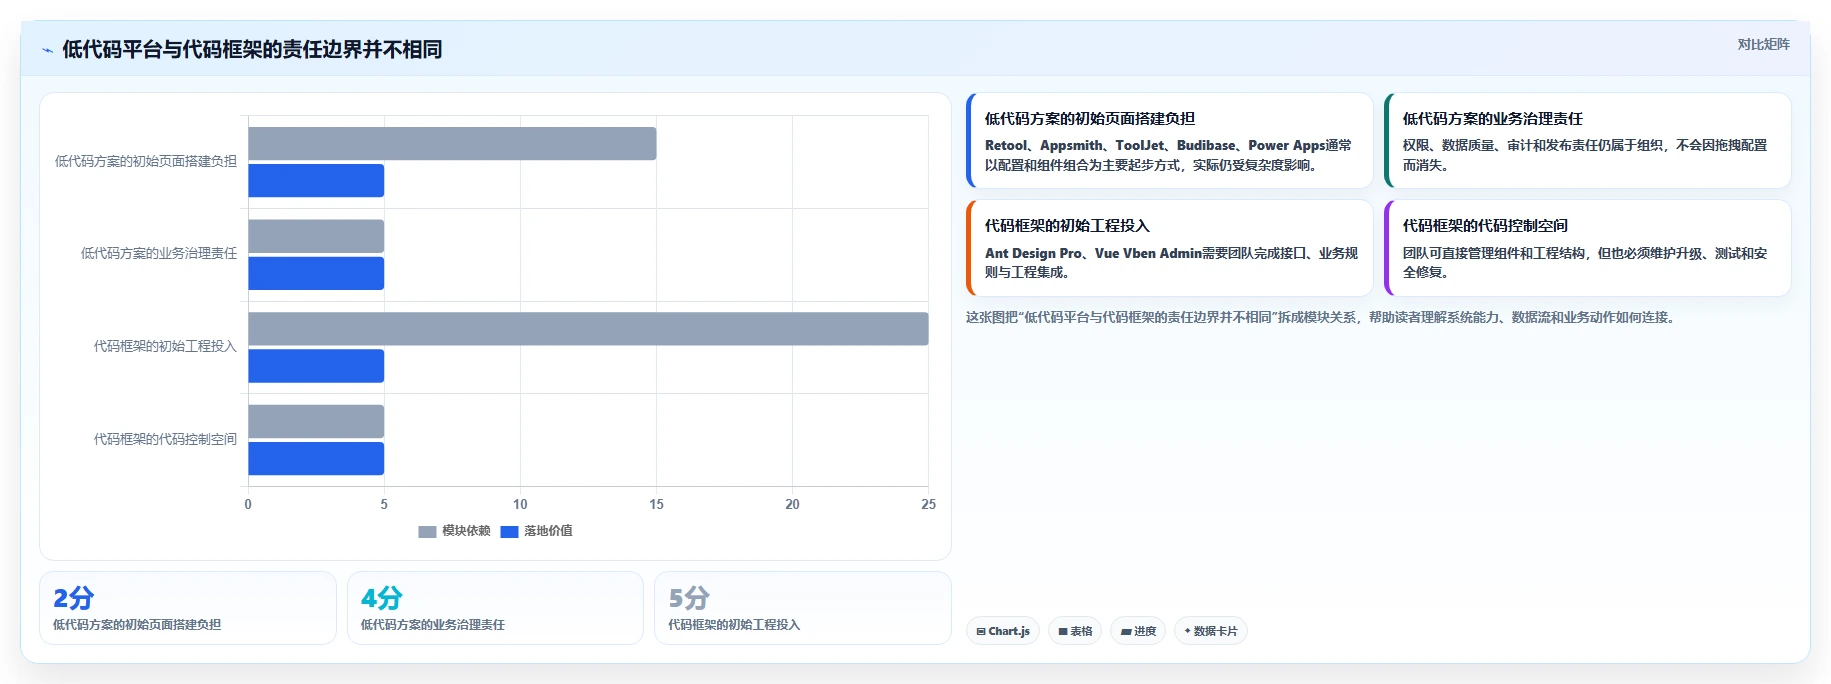Click the small icon beside the header title
1831x684 pixels.
tap(47, 50)
